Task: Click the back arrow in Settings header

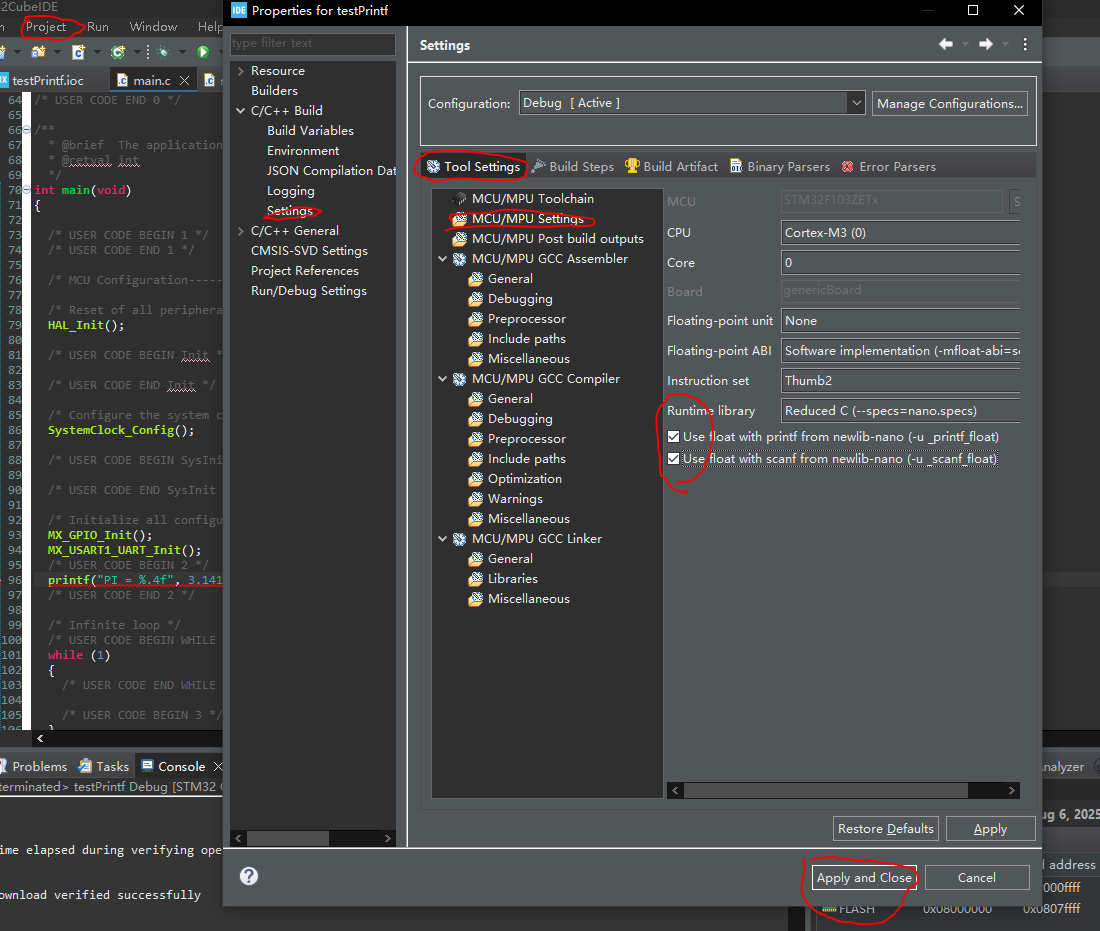Action: point(945,44)
